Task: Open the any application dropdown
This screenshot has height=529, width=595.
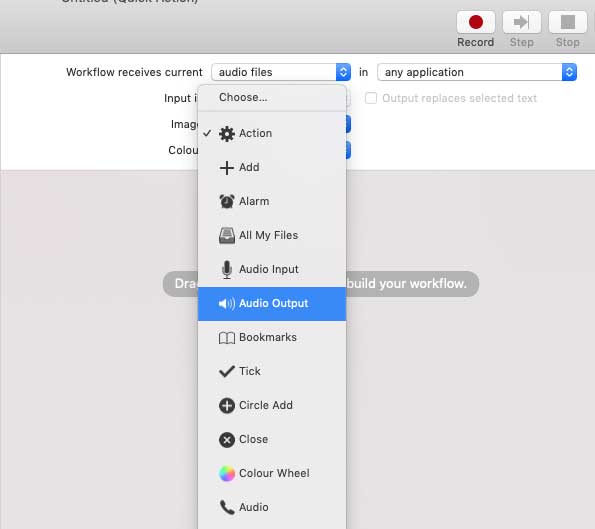Action: 477,72
